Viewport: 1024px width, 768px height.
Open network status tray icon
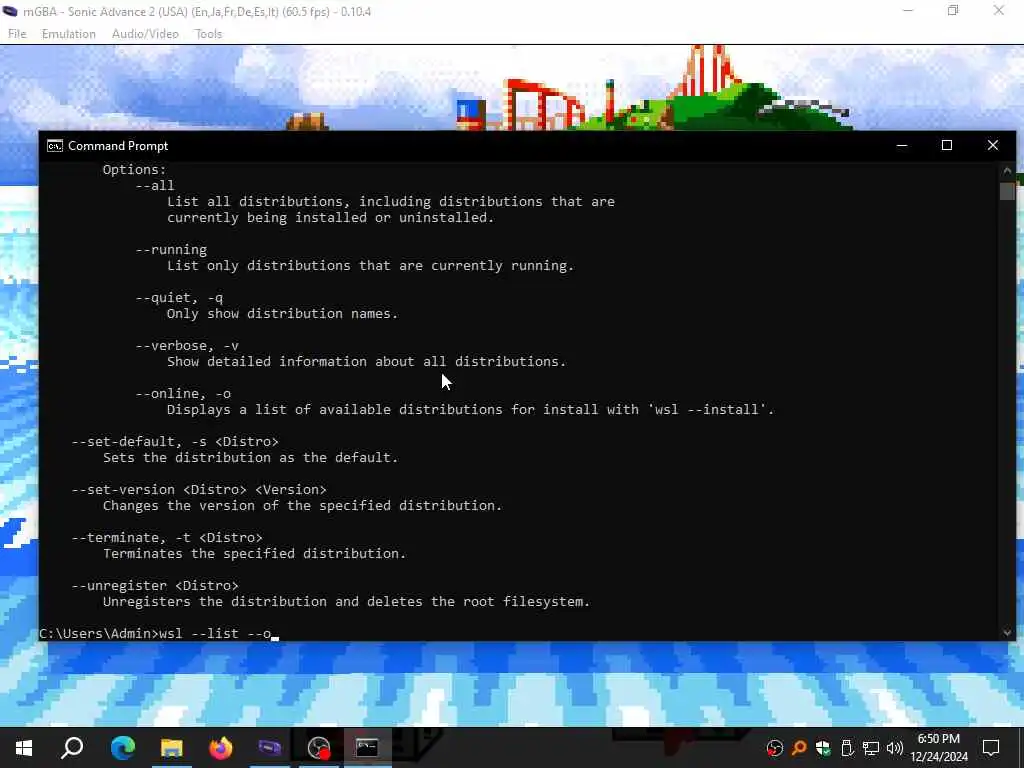[x=871, y=748]
